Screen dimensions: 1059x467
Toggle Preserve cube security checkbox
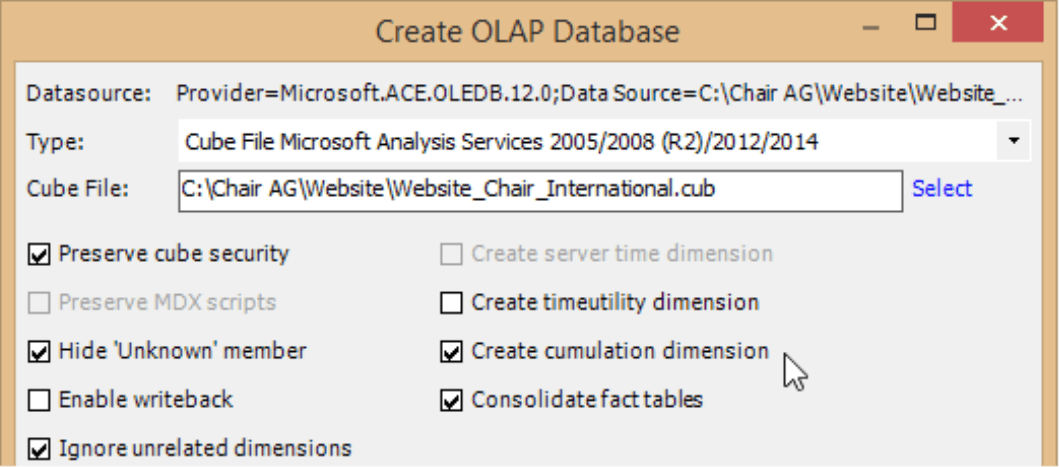39,255
